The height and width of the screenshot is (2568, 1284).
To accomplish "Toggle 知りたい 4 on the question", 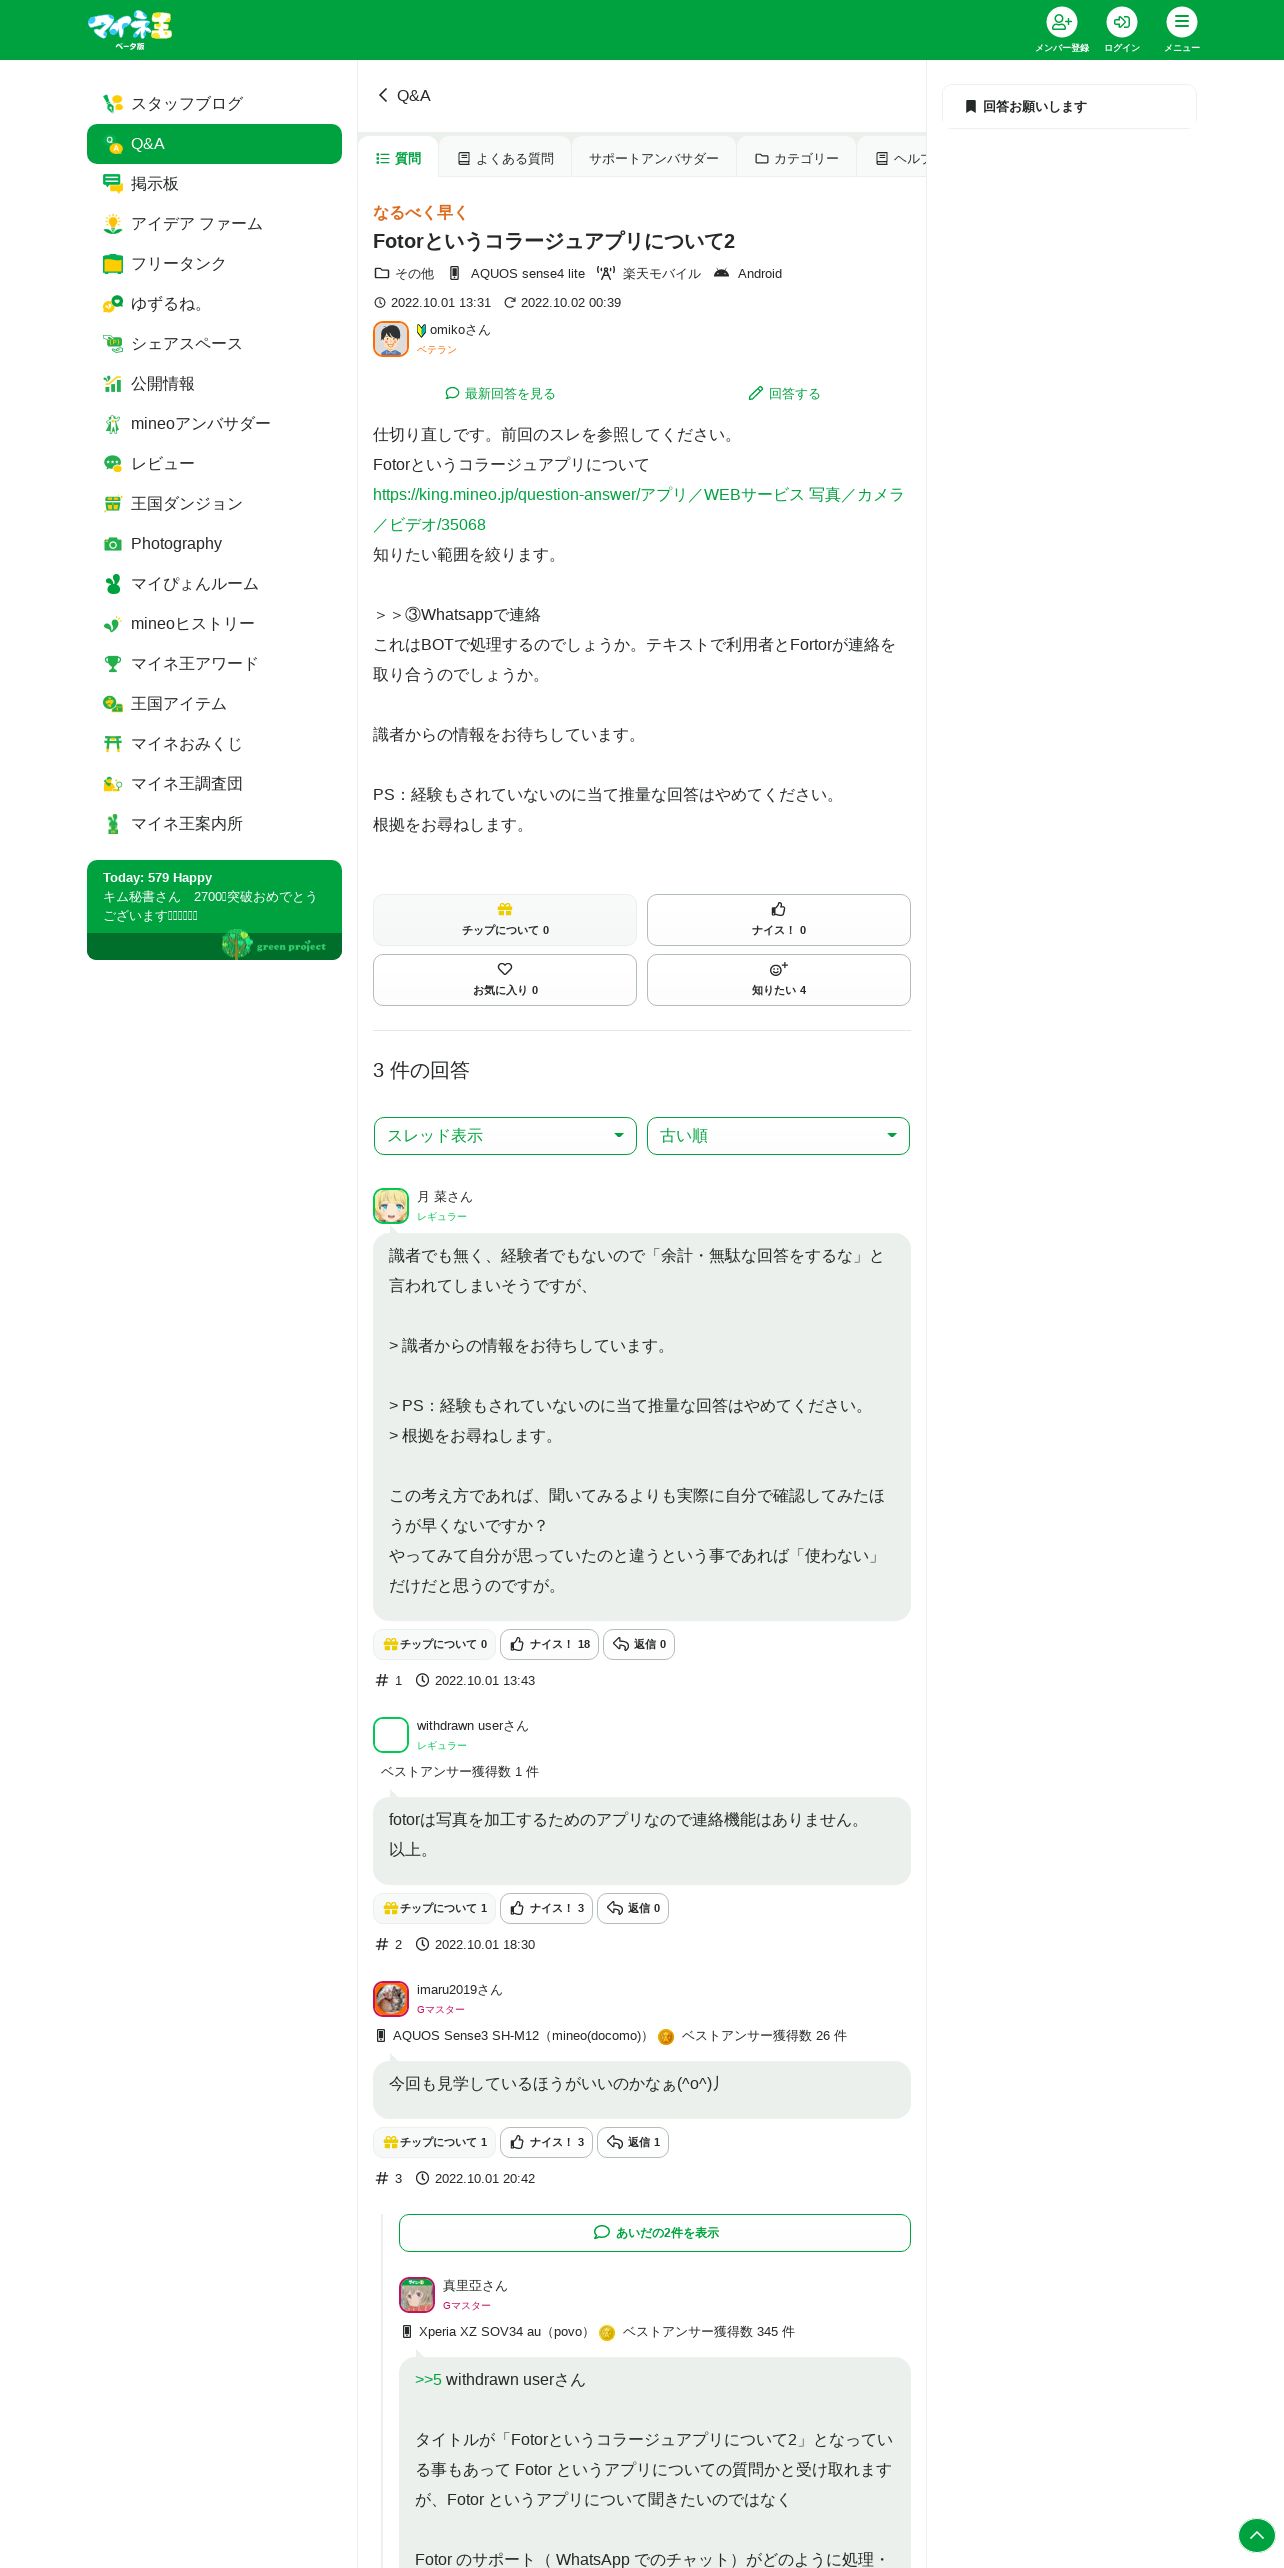I will [779, 980].
